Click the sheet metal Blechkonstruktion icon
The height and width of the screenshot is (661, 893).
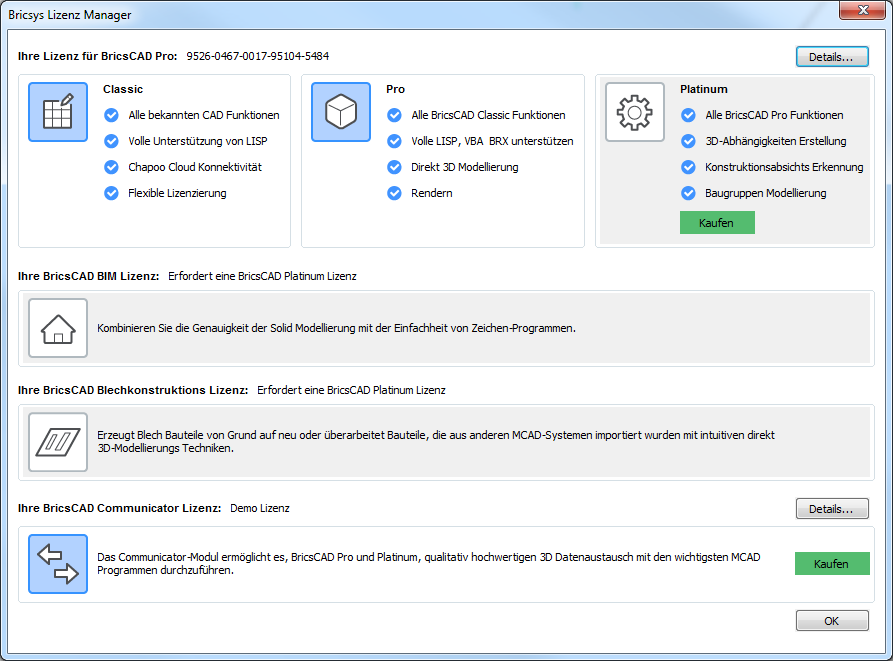[x=58, y=442]
